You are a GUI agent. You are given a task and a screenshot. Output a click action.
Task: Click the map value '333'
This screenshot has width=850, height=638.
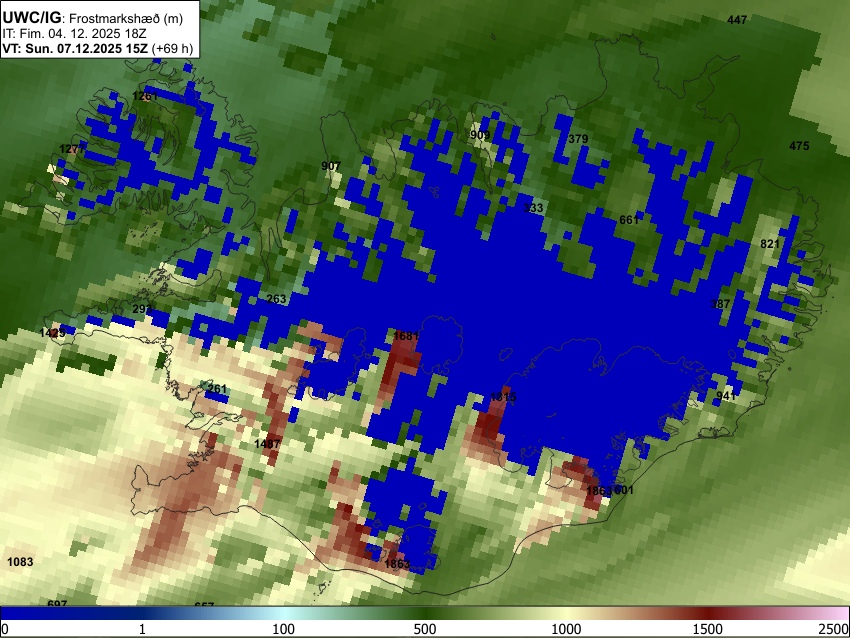click(533, 208)
